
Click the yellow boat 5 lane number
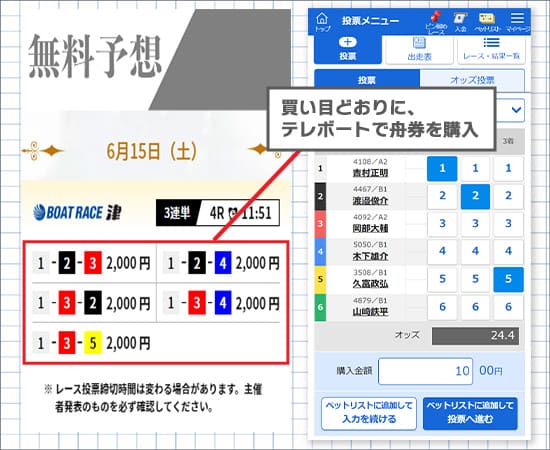pyautogui.click(x=320, y=280)
